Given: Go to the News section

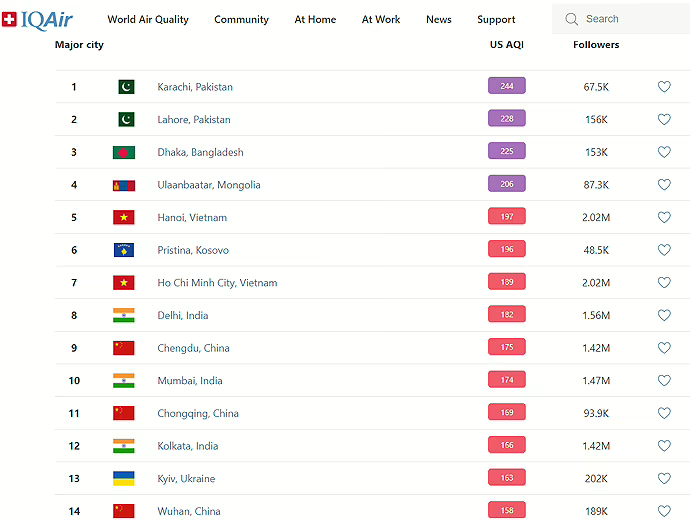Looking at the screenshot, I should [438, 19].
